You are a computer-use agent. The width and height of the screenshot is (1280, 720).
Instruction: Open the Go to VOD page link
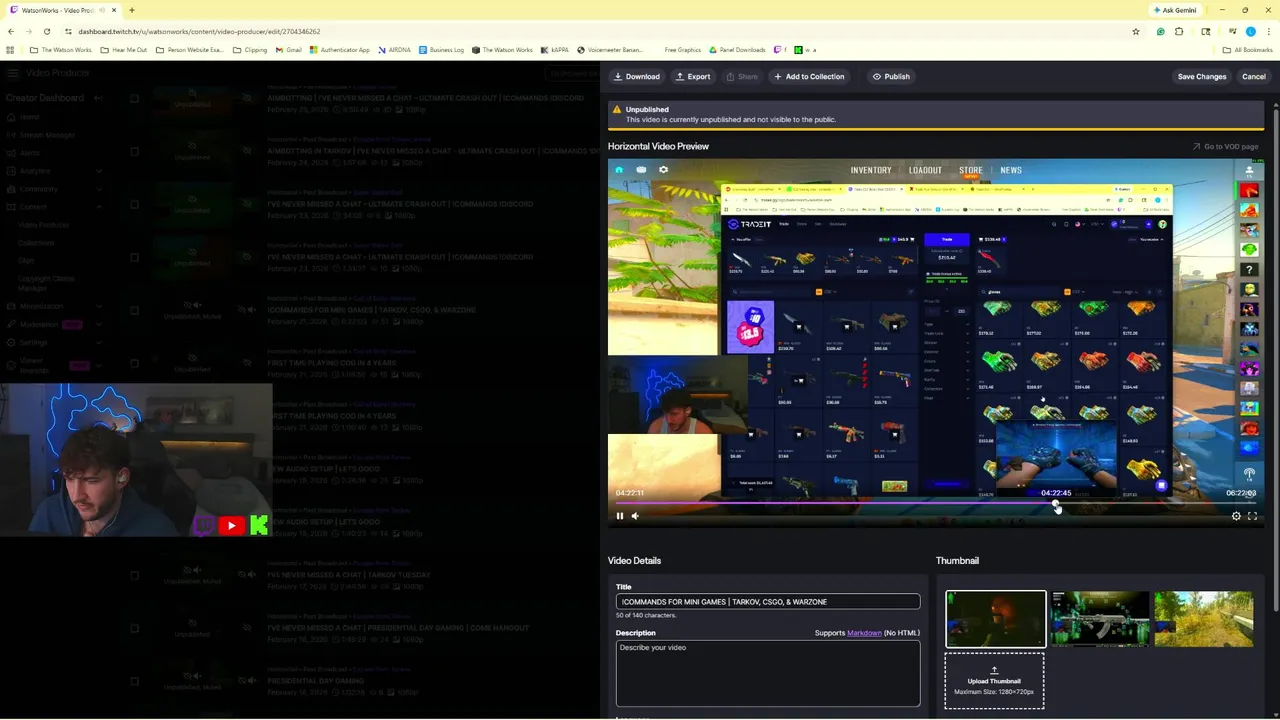pyautogui.click(x=1225, y=146)
